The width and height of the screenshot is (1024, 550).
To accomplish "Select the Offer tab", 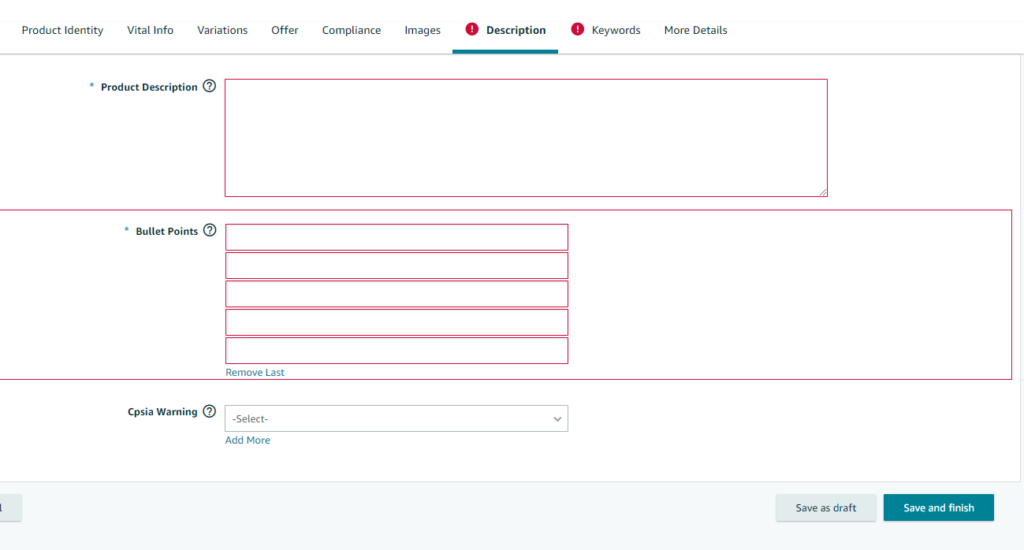I will point(285,30).
